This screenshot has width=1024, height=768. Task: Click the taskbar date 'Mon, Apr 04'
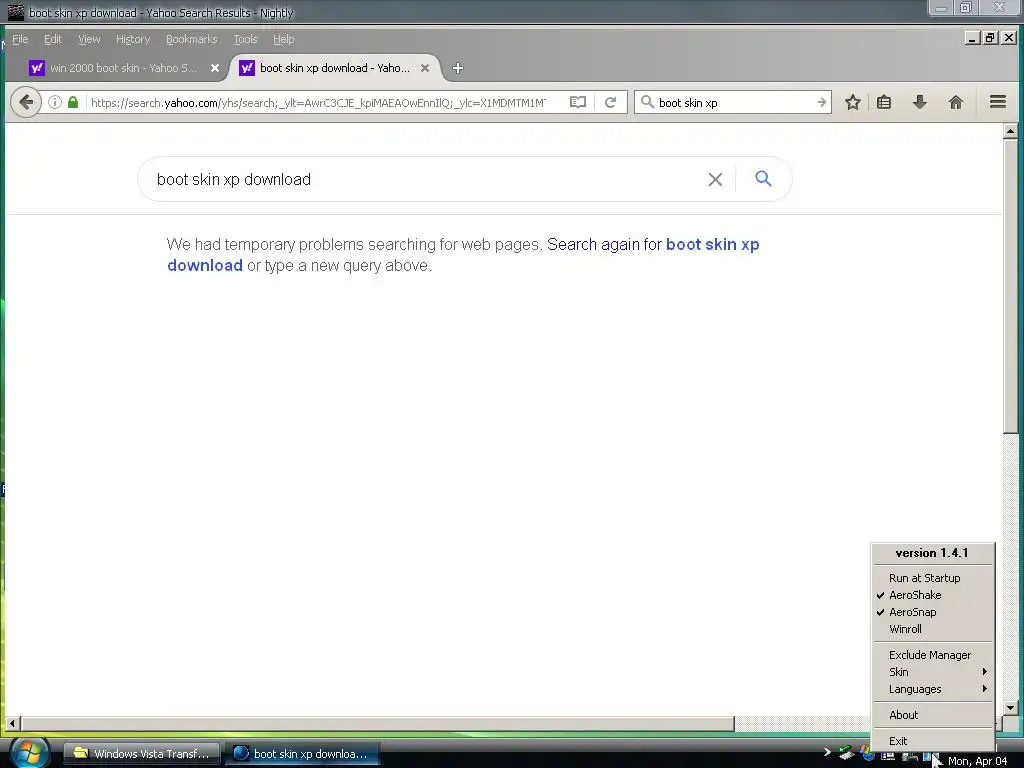[x=977, y=761]
